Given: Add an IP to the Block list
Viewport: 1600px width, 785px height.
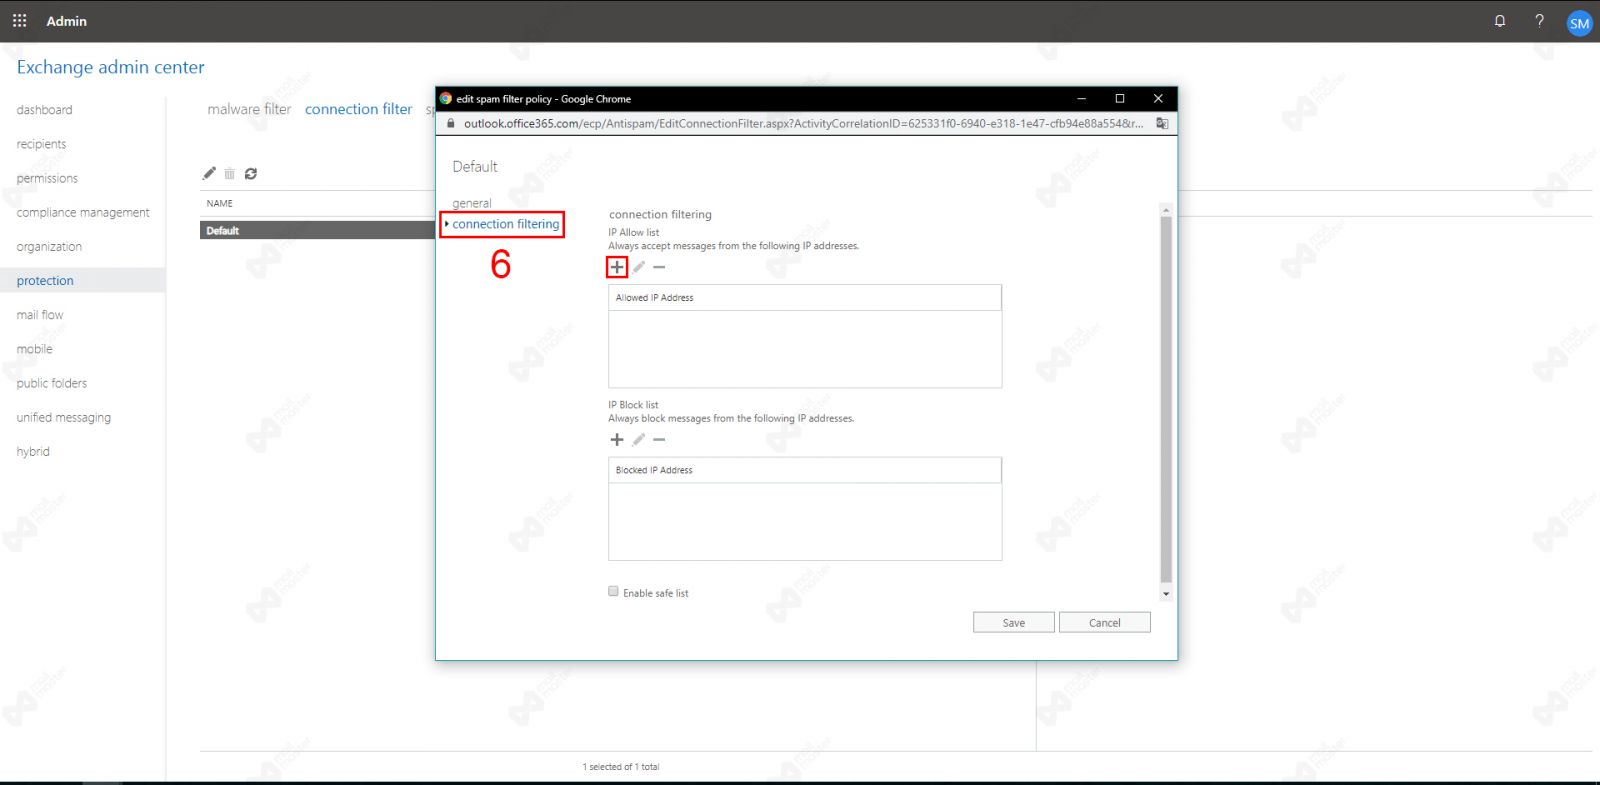Looking at the screenshot, I should (x=617, y=440).
